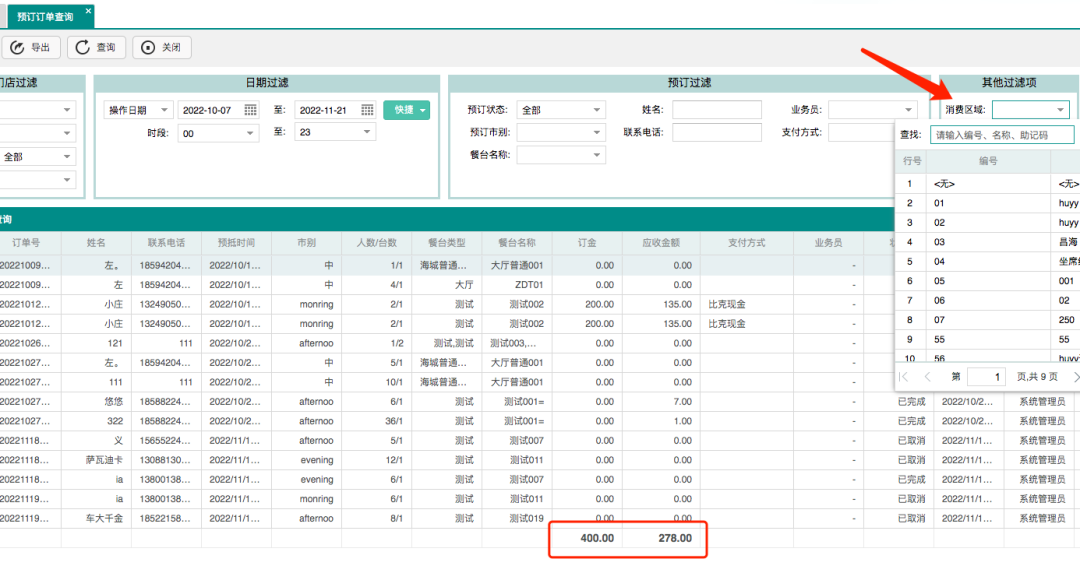The width and height of the screenshot is (1080, 566).
Task: Open the 业务员 dropdown
Action: [872, 110]
